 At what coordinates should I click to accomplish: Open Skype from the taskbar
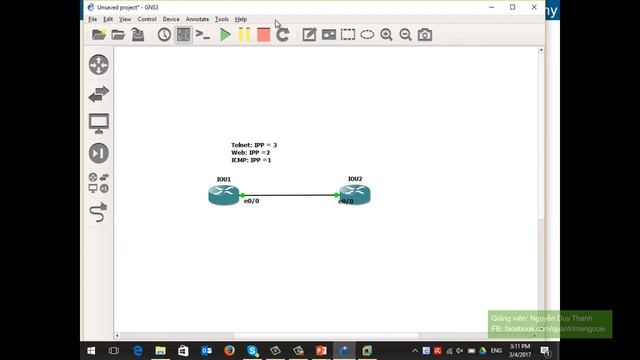(252, 351)
